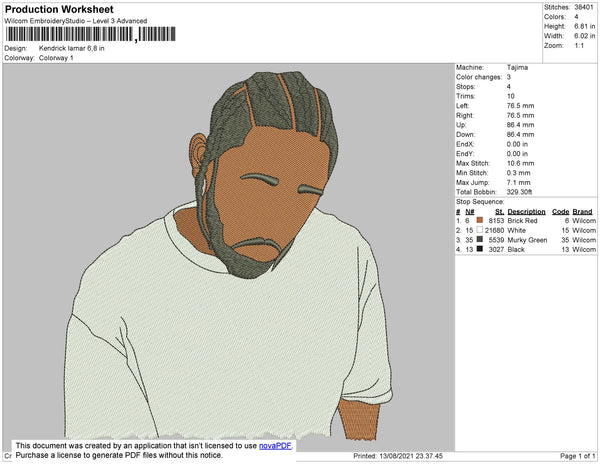
Task: Select the Black color swatch
Action: click(x=479, y=249)
